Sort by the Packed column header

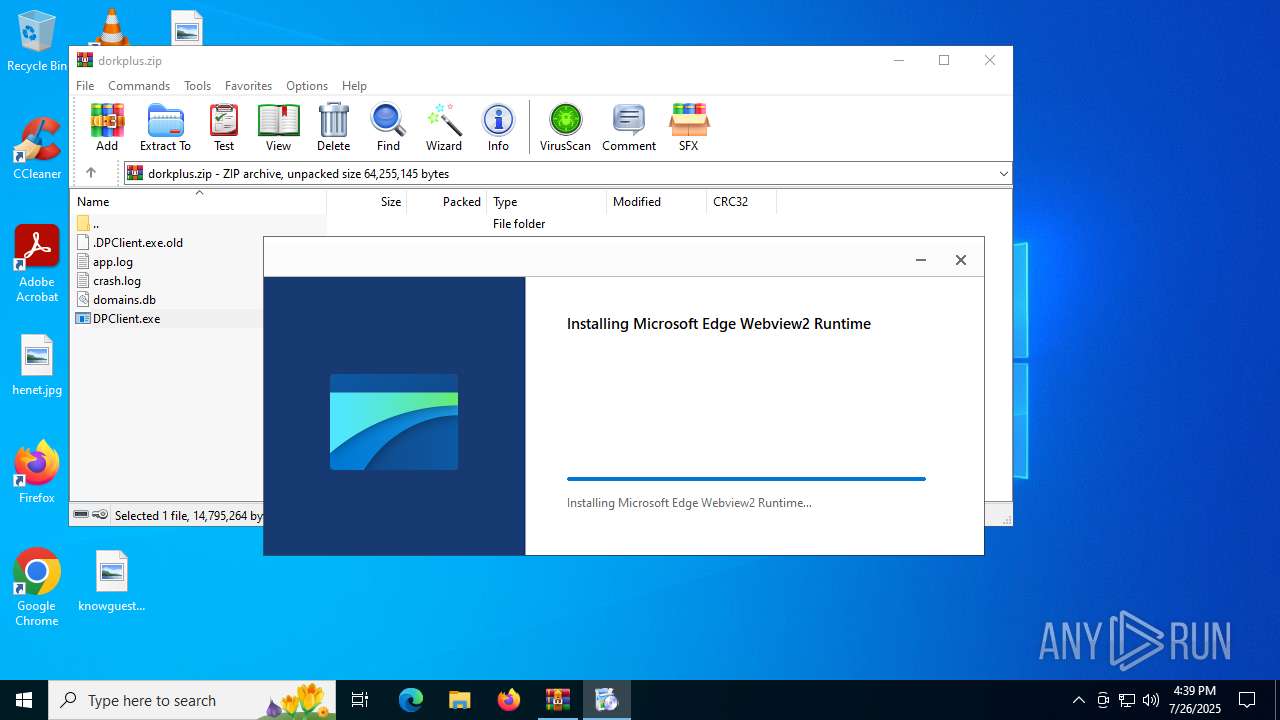(x=446, y=202)
